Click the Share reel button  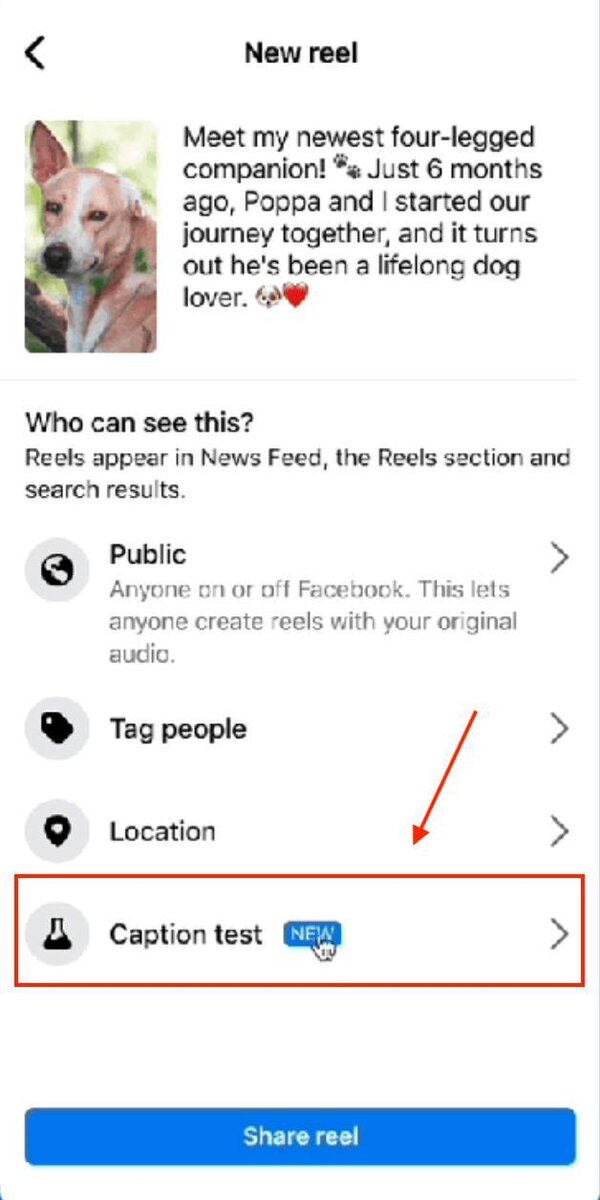point(300,1137)
